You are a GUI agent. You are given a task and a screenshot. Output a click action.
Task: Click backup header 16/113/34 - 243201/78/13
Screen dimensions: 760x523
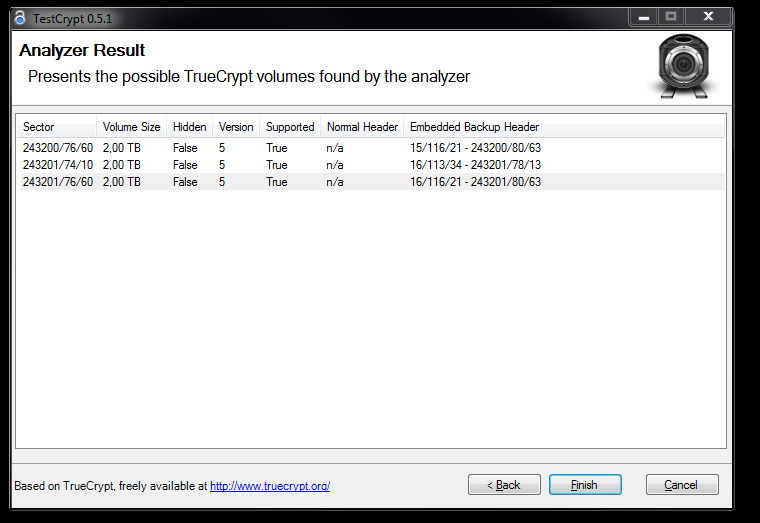475,165
